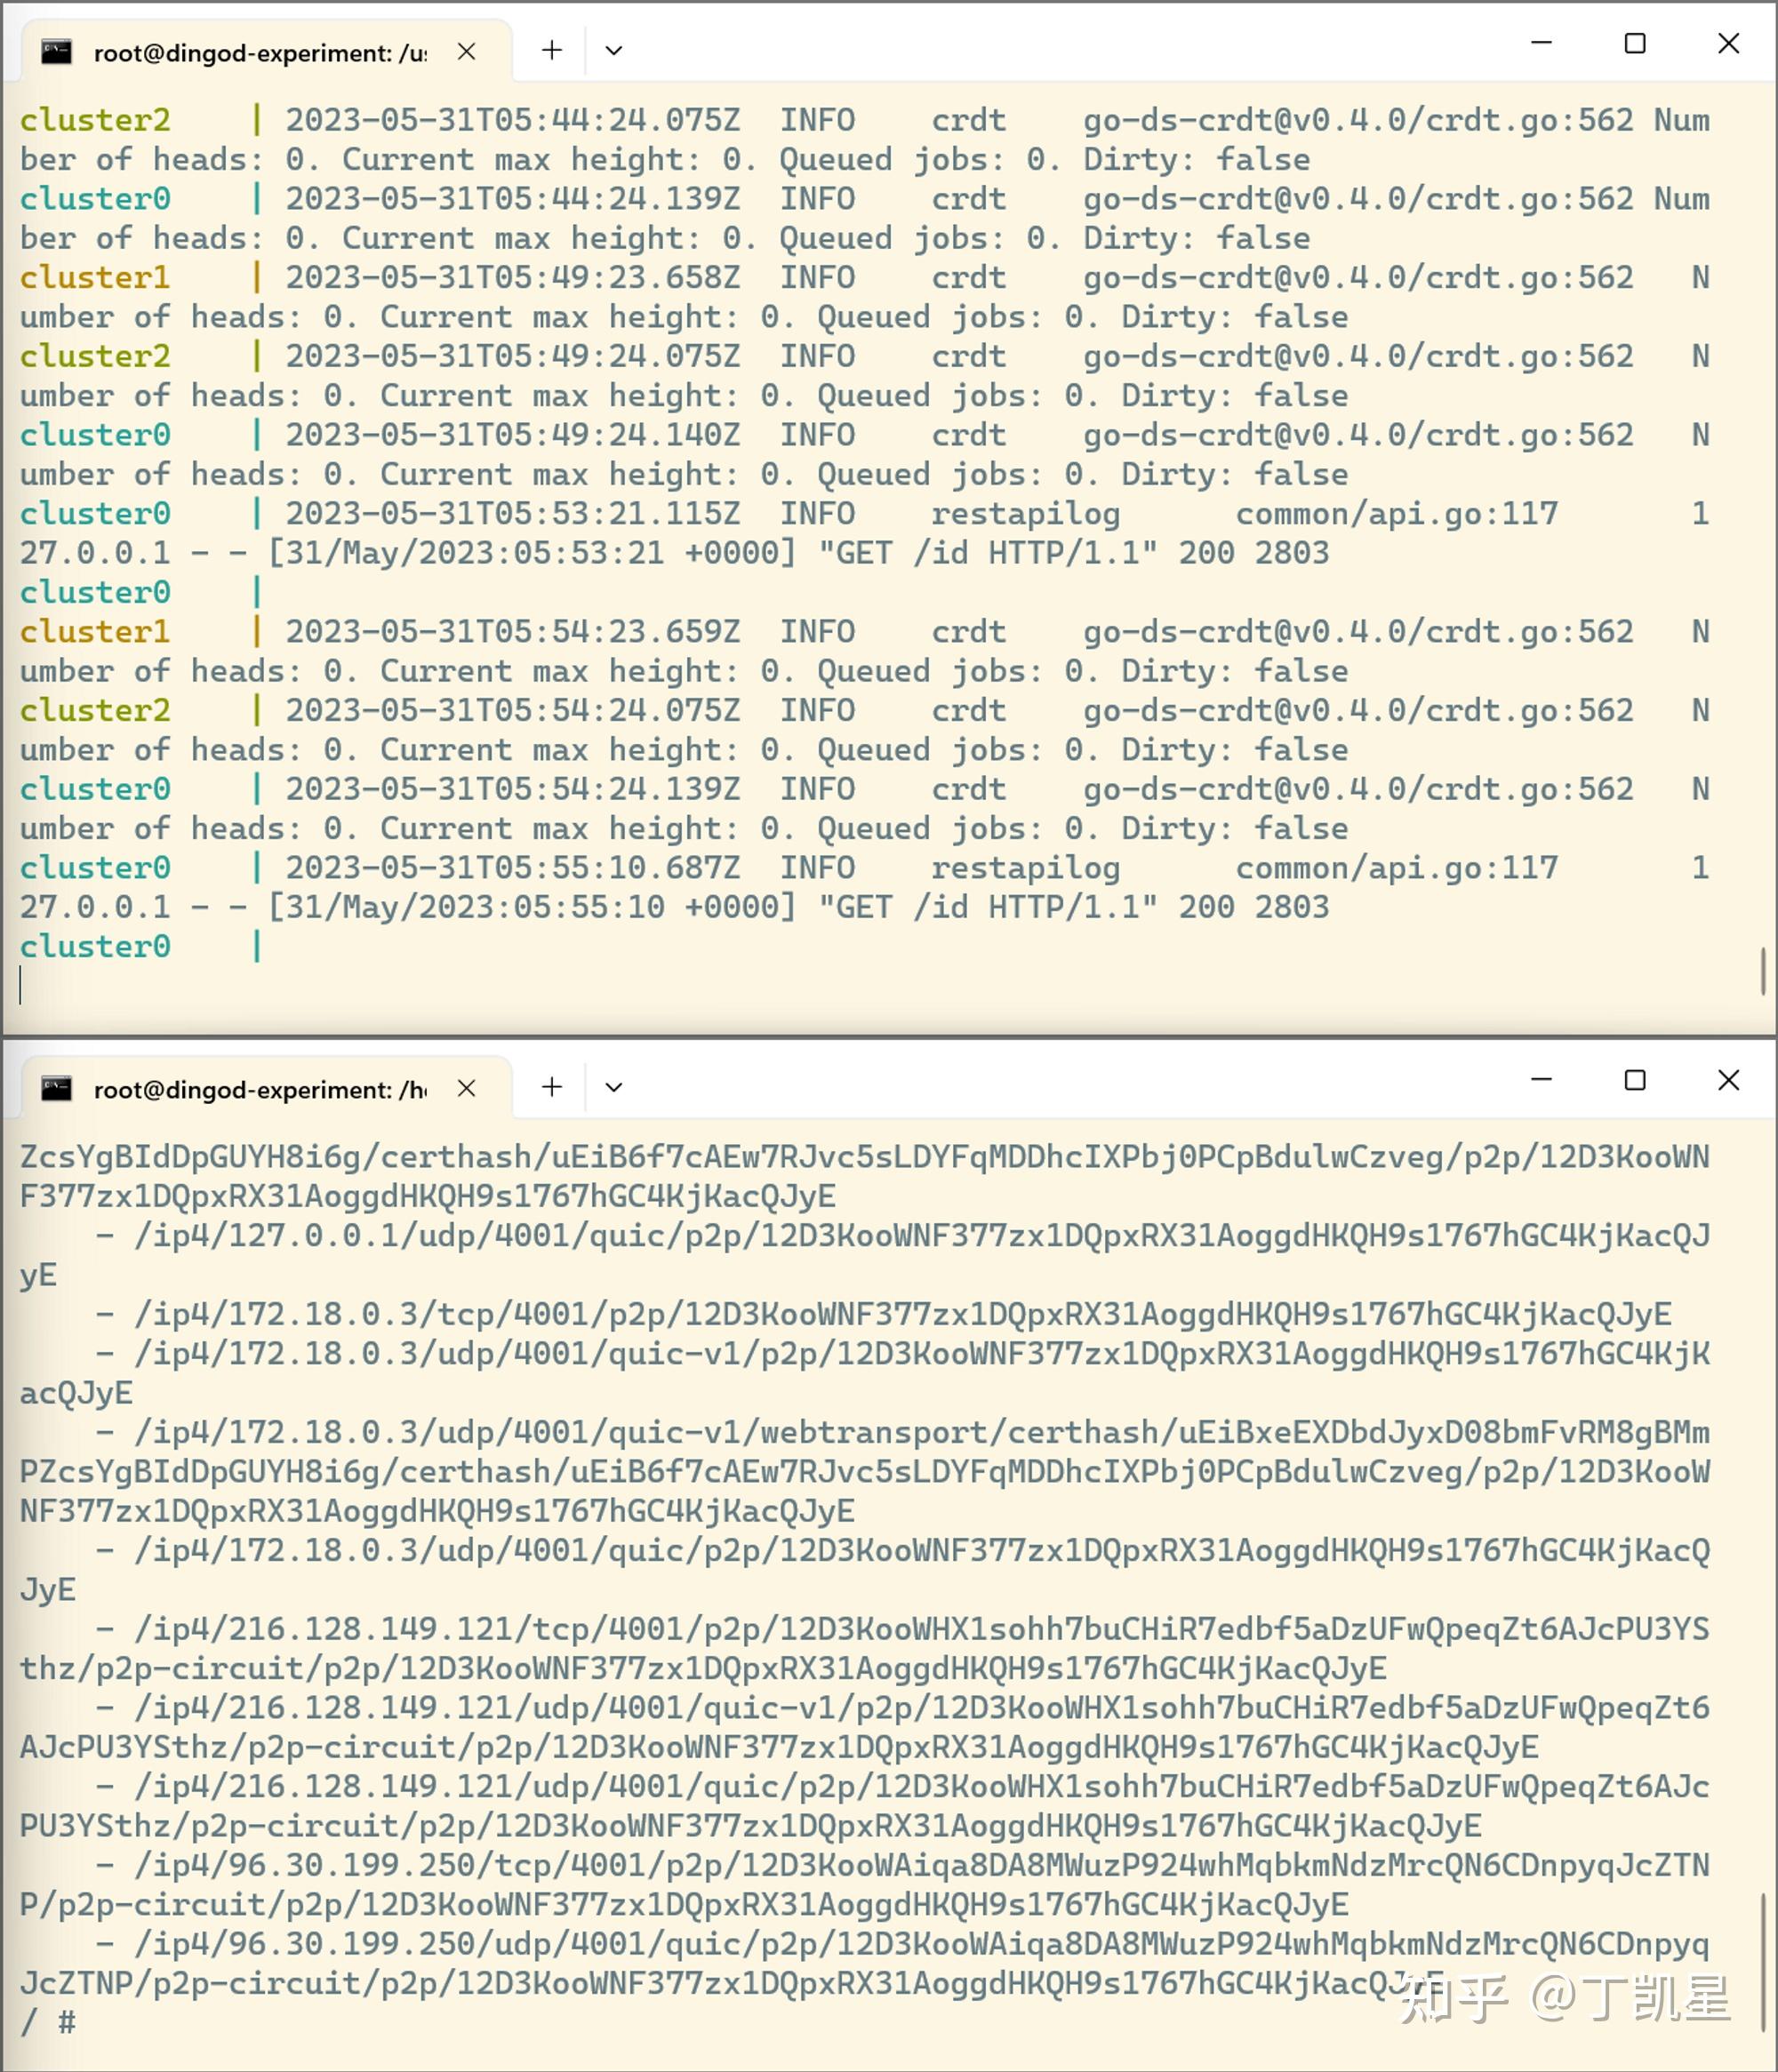This screenshot has width=1778, height=2072.
Task: Click the terminal icon on top window tab
Action: (x=56, y=52)
